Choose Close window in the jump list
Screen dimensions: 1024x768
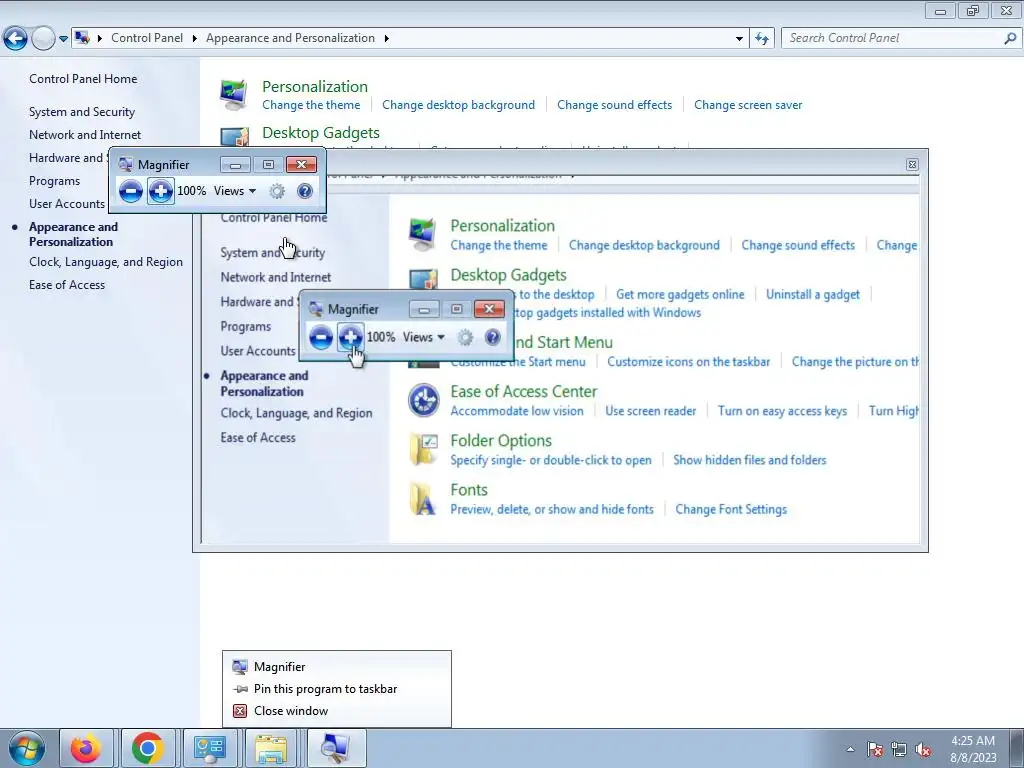point(336,711)
